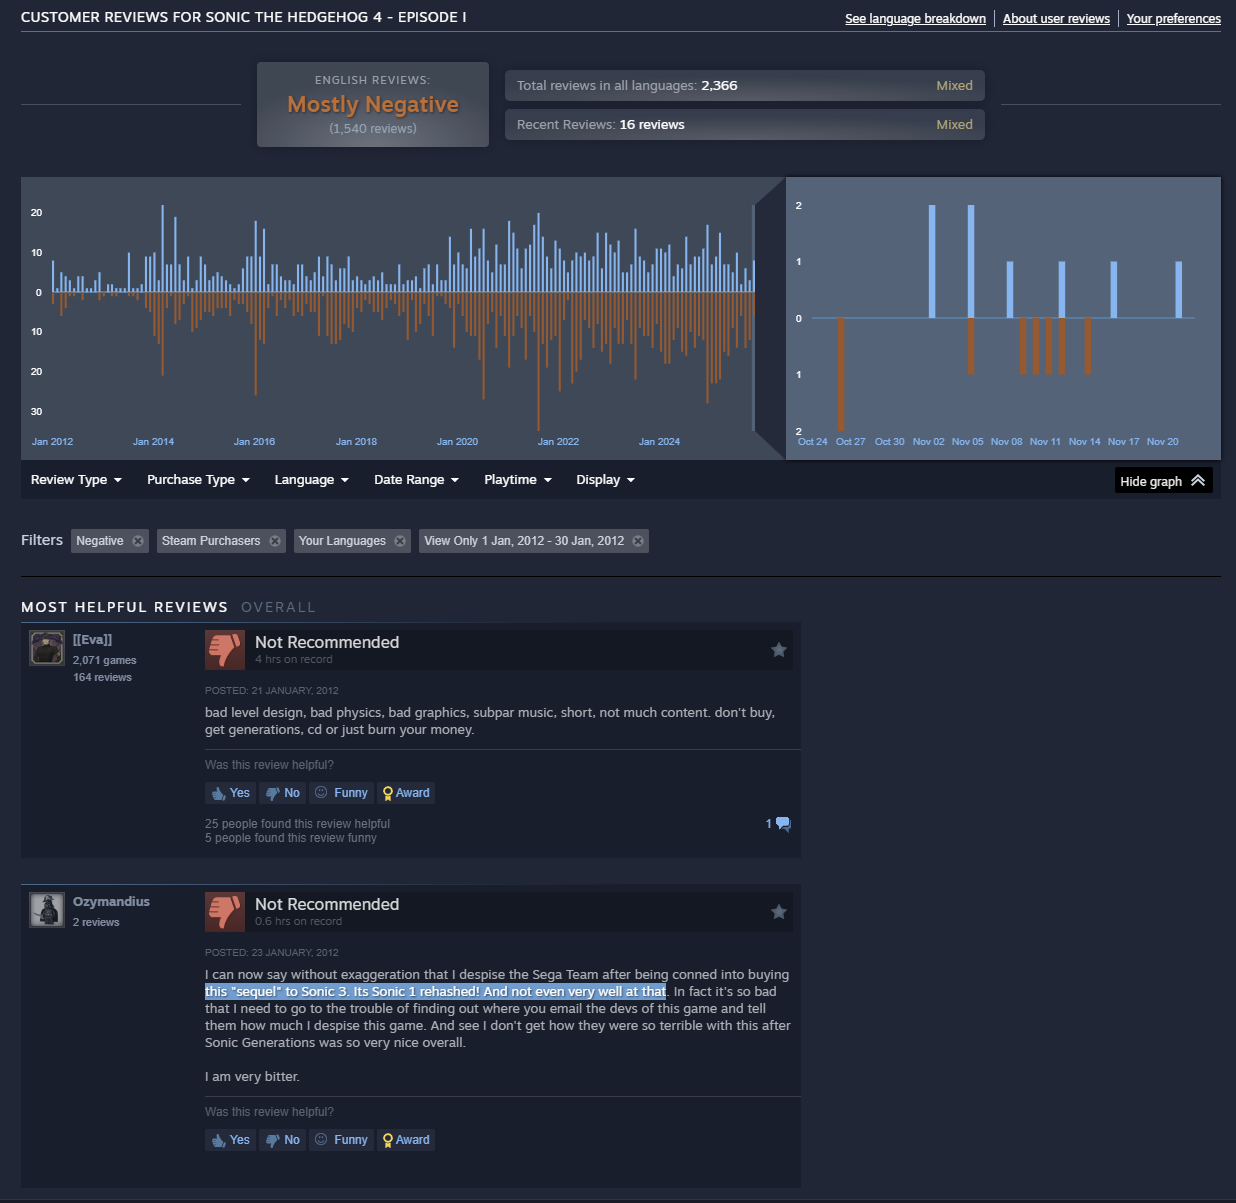Mark Ozymandius's review as Funny
The image size is (1236, 1203).
(x=341, y=1140)
